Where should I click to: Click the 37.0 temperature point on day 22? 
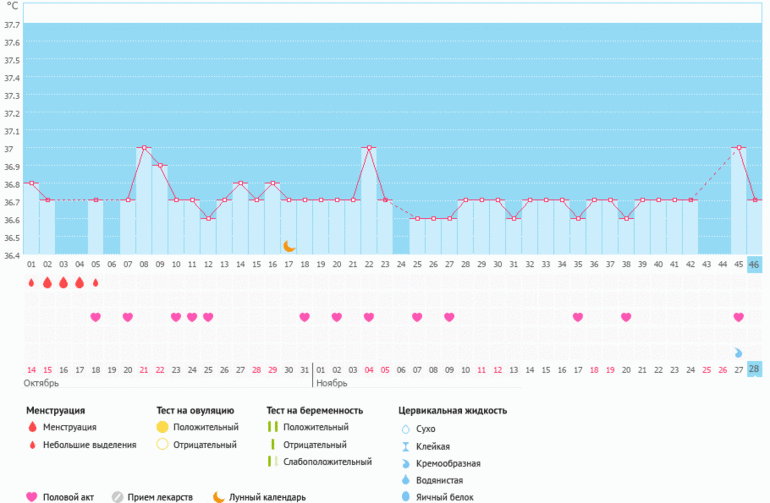369,148
